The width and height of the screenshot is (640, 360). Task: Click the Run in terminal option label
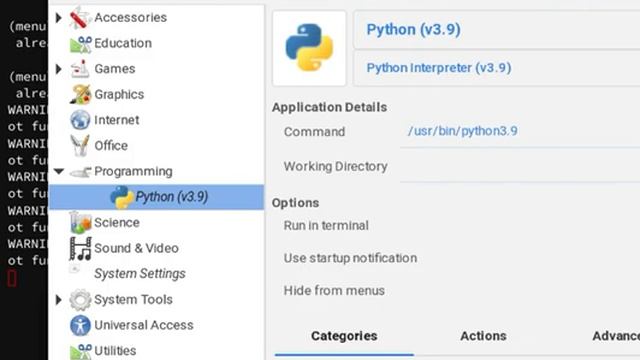(x=326, y=226)
